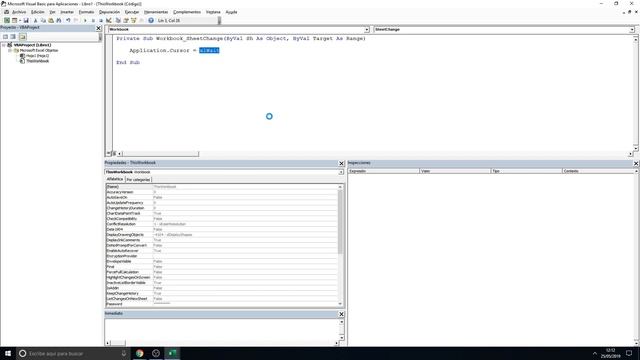Image resolution: width=640 pixels, height=360 pixels.
Task: Open the Herramientas menu
Action: click(156, 12)
